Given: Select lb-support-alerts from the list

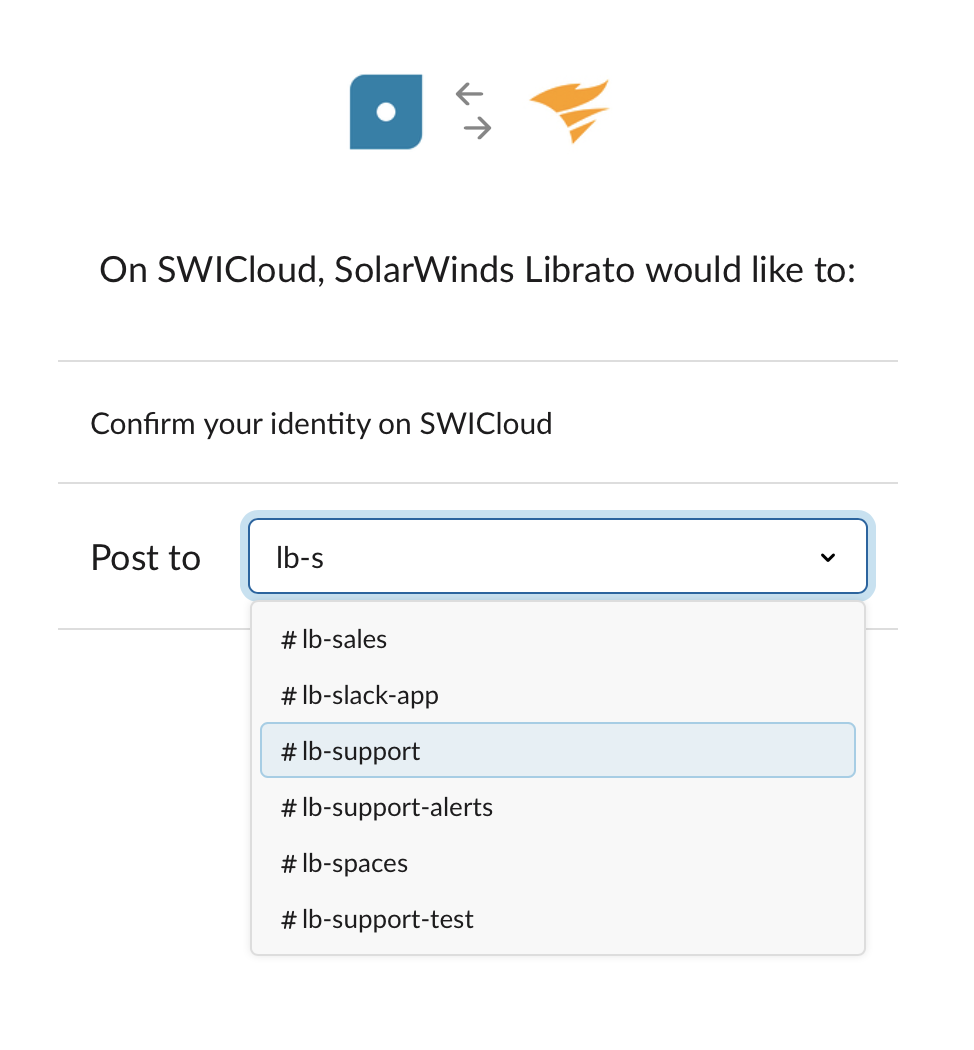Looking at the screenshot, I should pyautogui.click(x=397, y=807).
